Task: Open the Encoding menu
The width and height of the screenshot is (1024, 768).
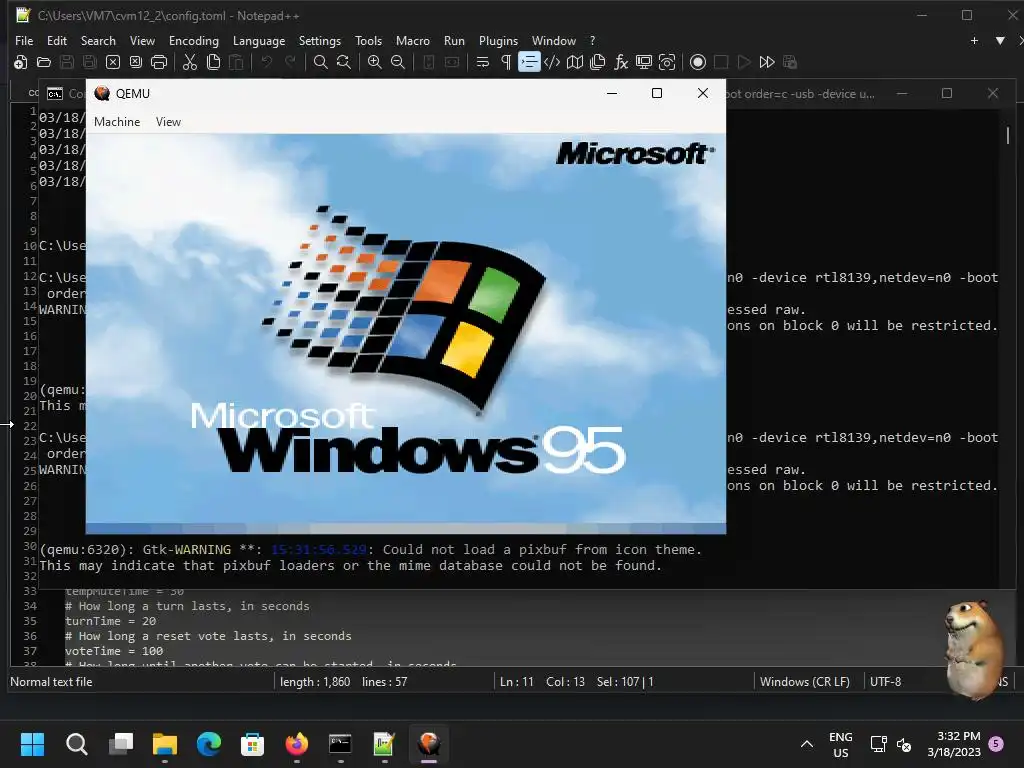Action: pos(194,40)
